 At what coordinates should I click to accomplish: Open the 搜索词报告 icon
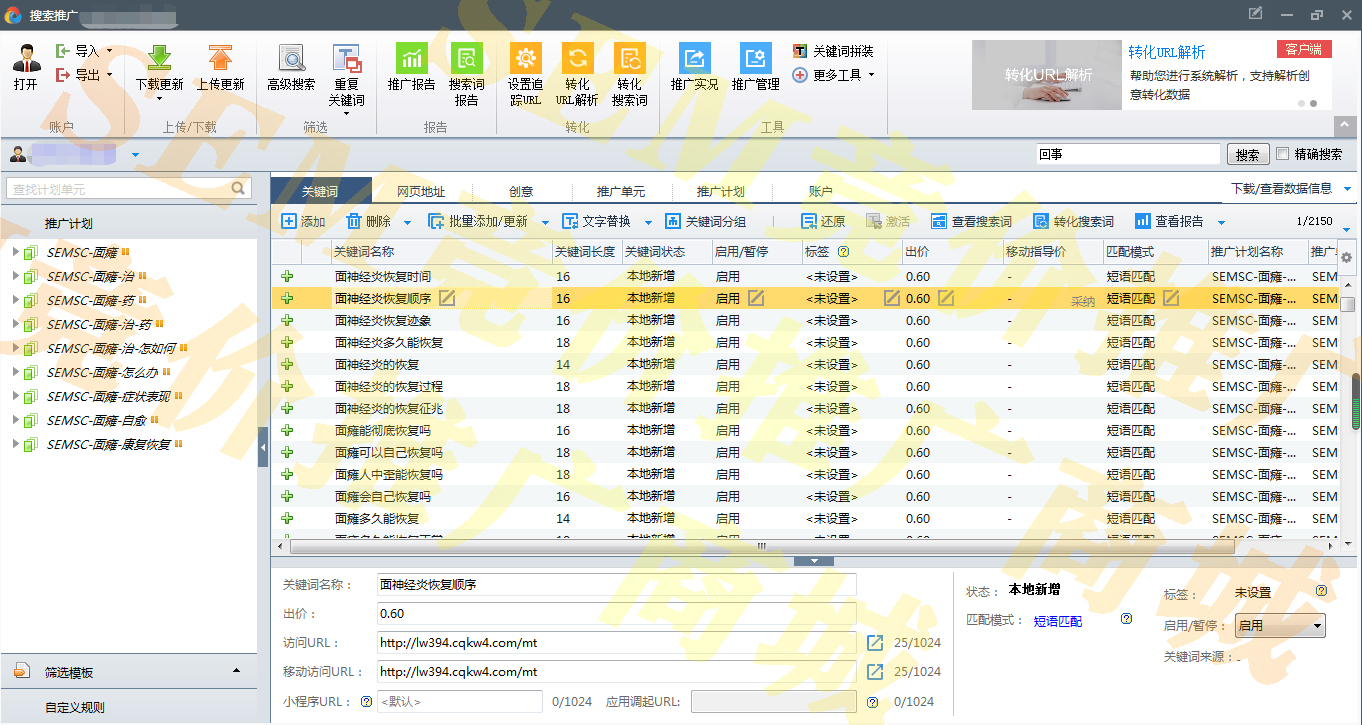pyautogui.click(x=466, y=58)
